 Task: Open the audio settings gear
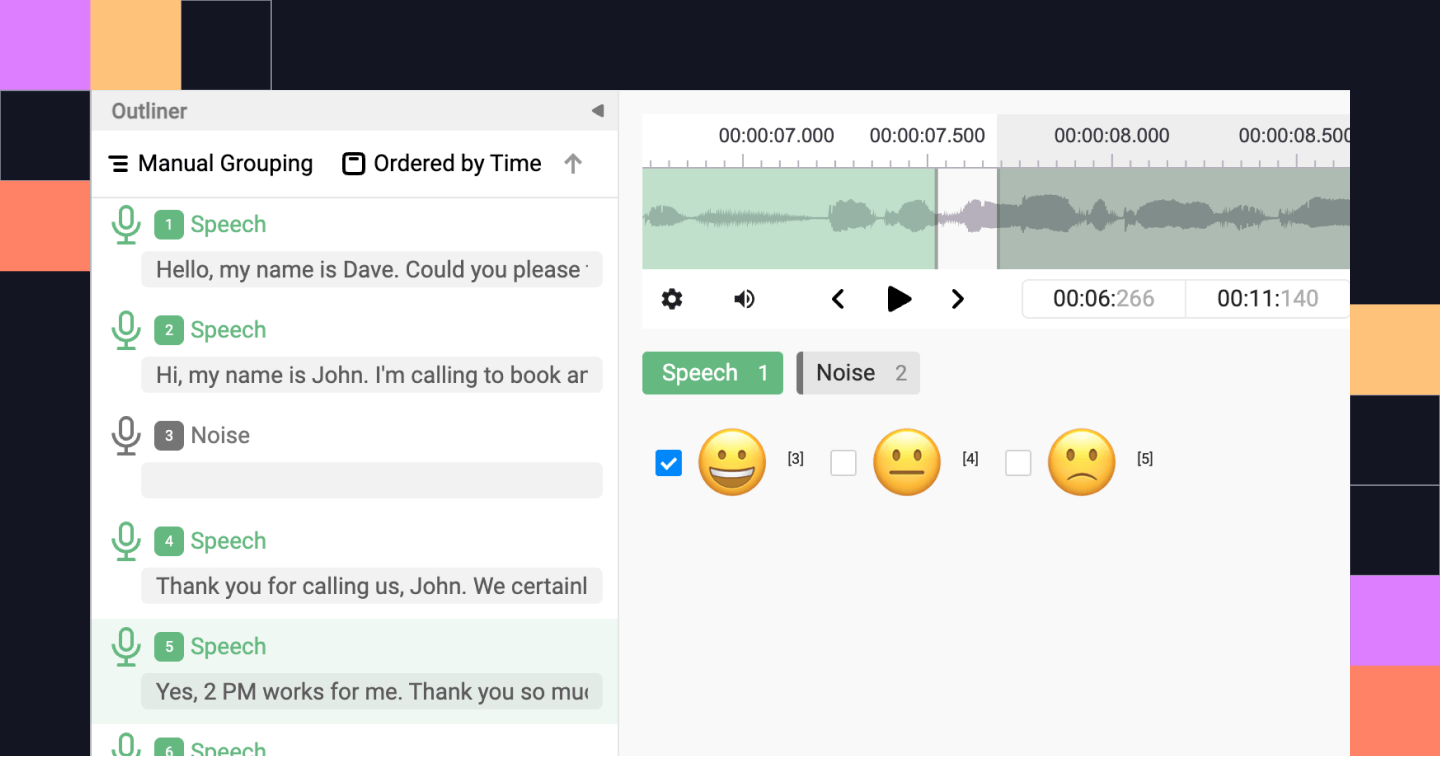click(x=671, y=298)
